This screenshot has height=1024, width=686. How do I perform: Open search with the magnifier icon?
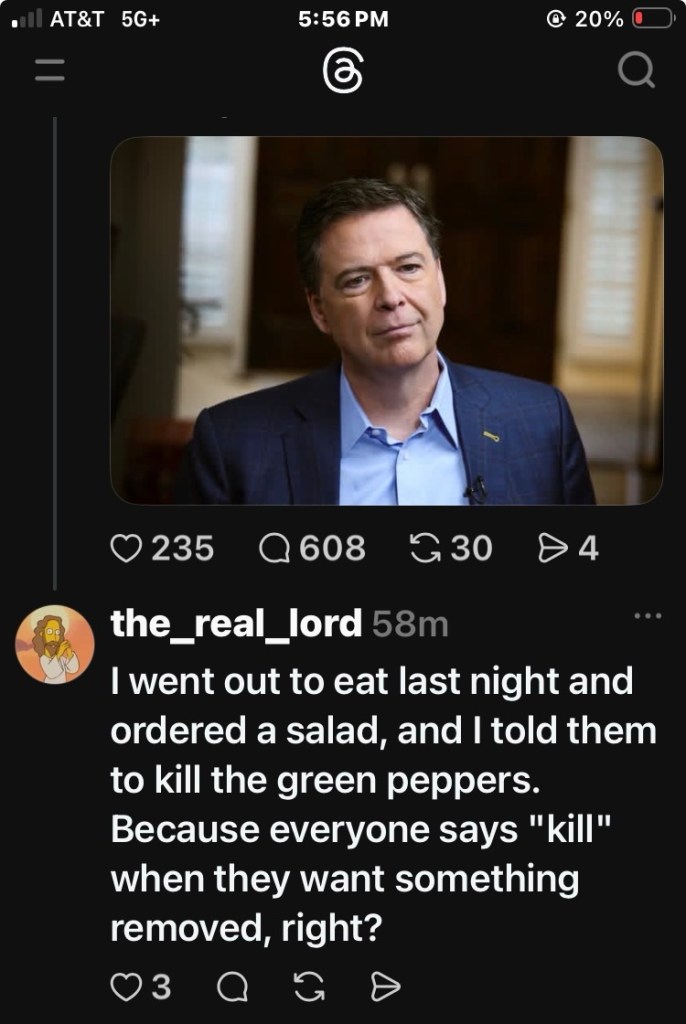pyautogui.click(x=635, y=71)
